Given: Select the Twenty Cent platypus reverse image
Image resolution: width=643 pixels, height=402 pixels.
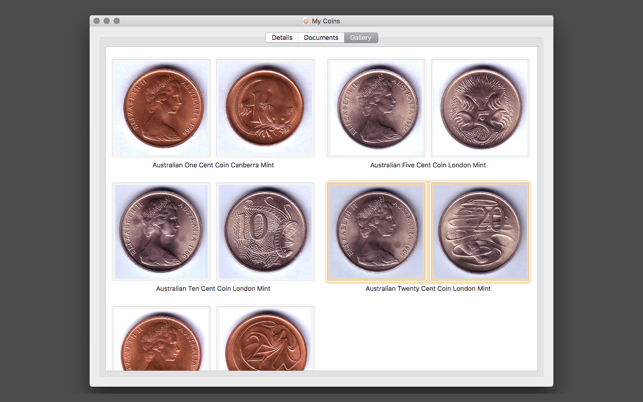Looking at the screenshot, I should coord(480,232).
